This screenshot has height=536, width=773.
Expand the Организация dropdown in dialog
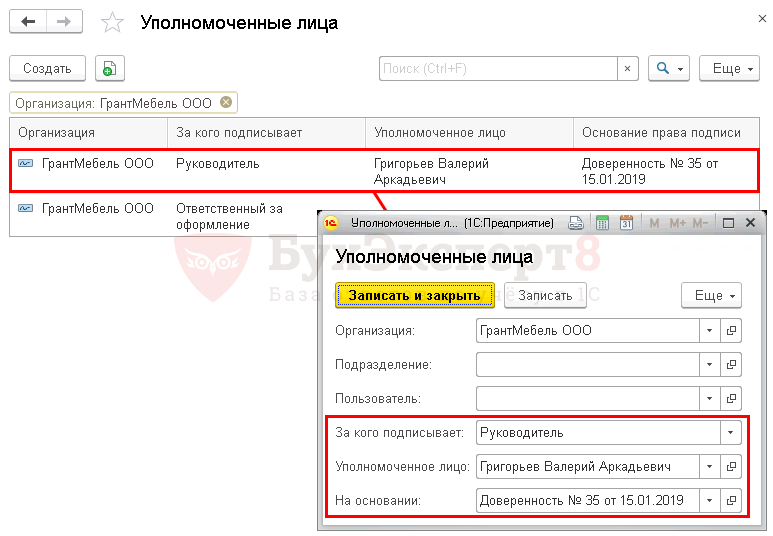pos(709,330)
